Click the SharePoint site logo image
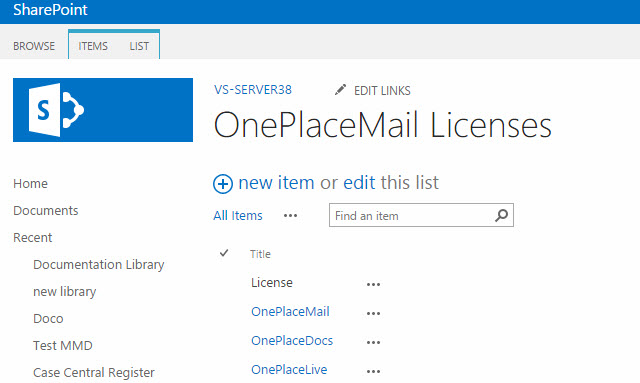Image resolution: width=640 pixels, height=383 pixels. pyautogui.click(x=103, y=110)
